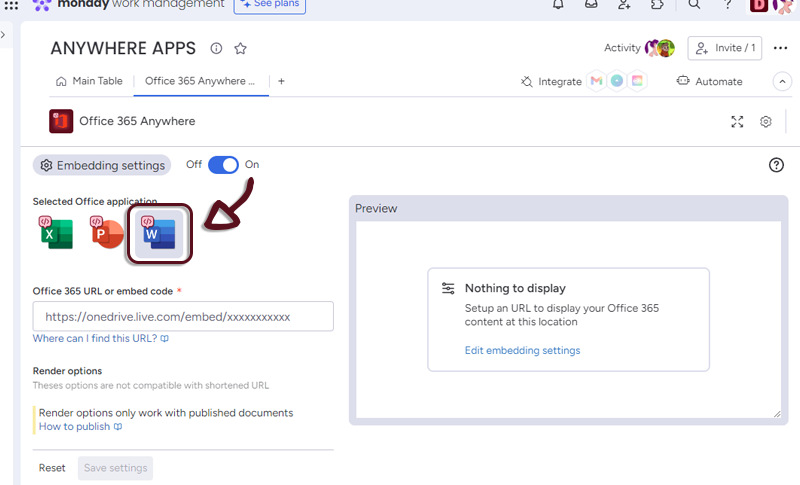Select the PowerPoint application icon
Screen dimensions: 800x485
pos(107,232)
